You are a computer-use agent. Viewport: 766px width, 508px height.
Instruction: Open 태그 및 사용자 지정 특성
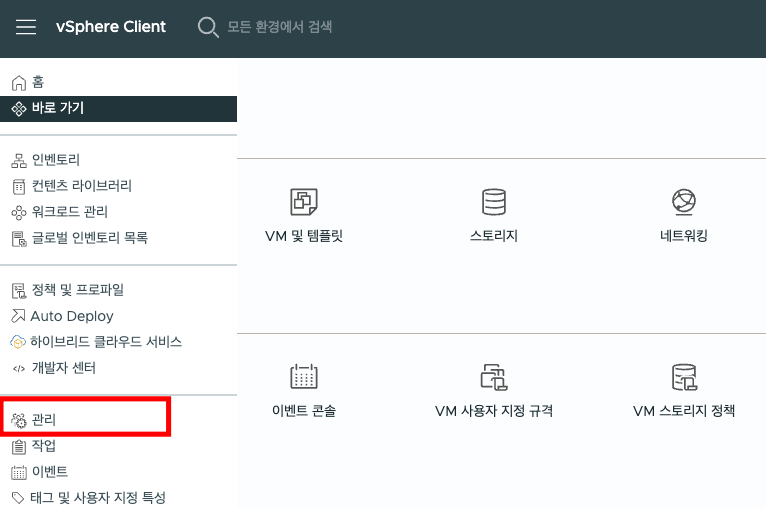98,497
